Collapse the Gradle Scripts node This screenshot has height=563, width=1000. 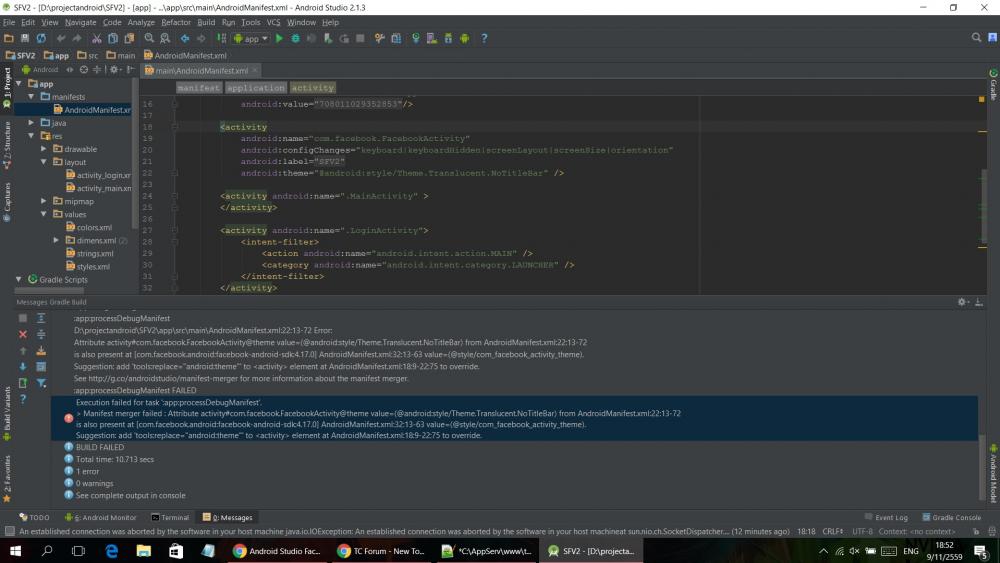pos(18,279)
